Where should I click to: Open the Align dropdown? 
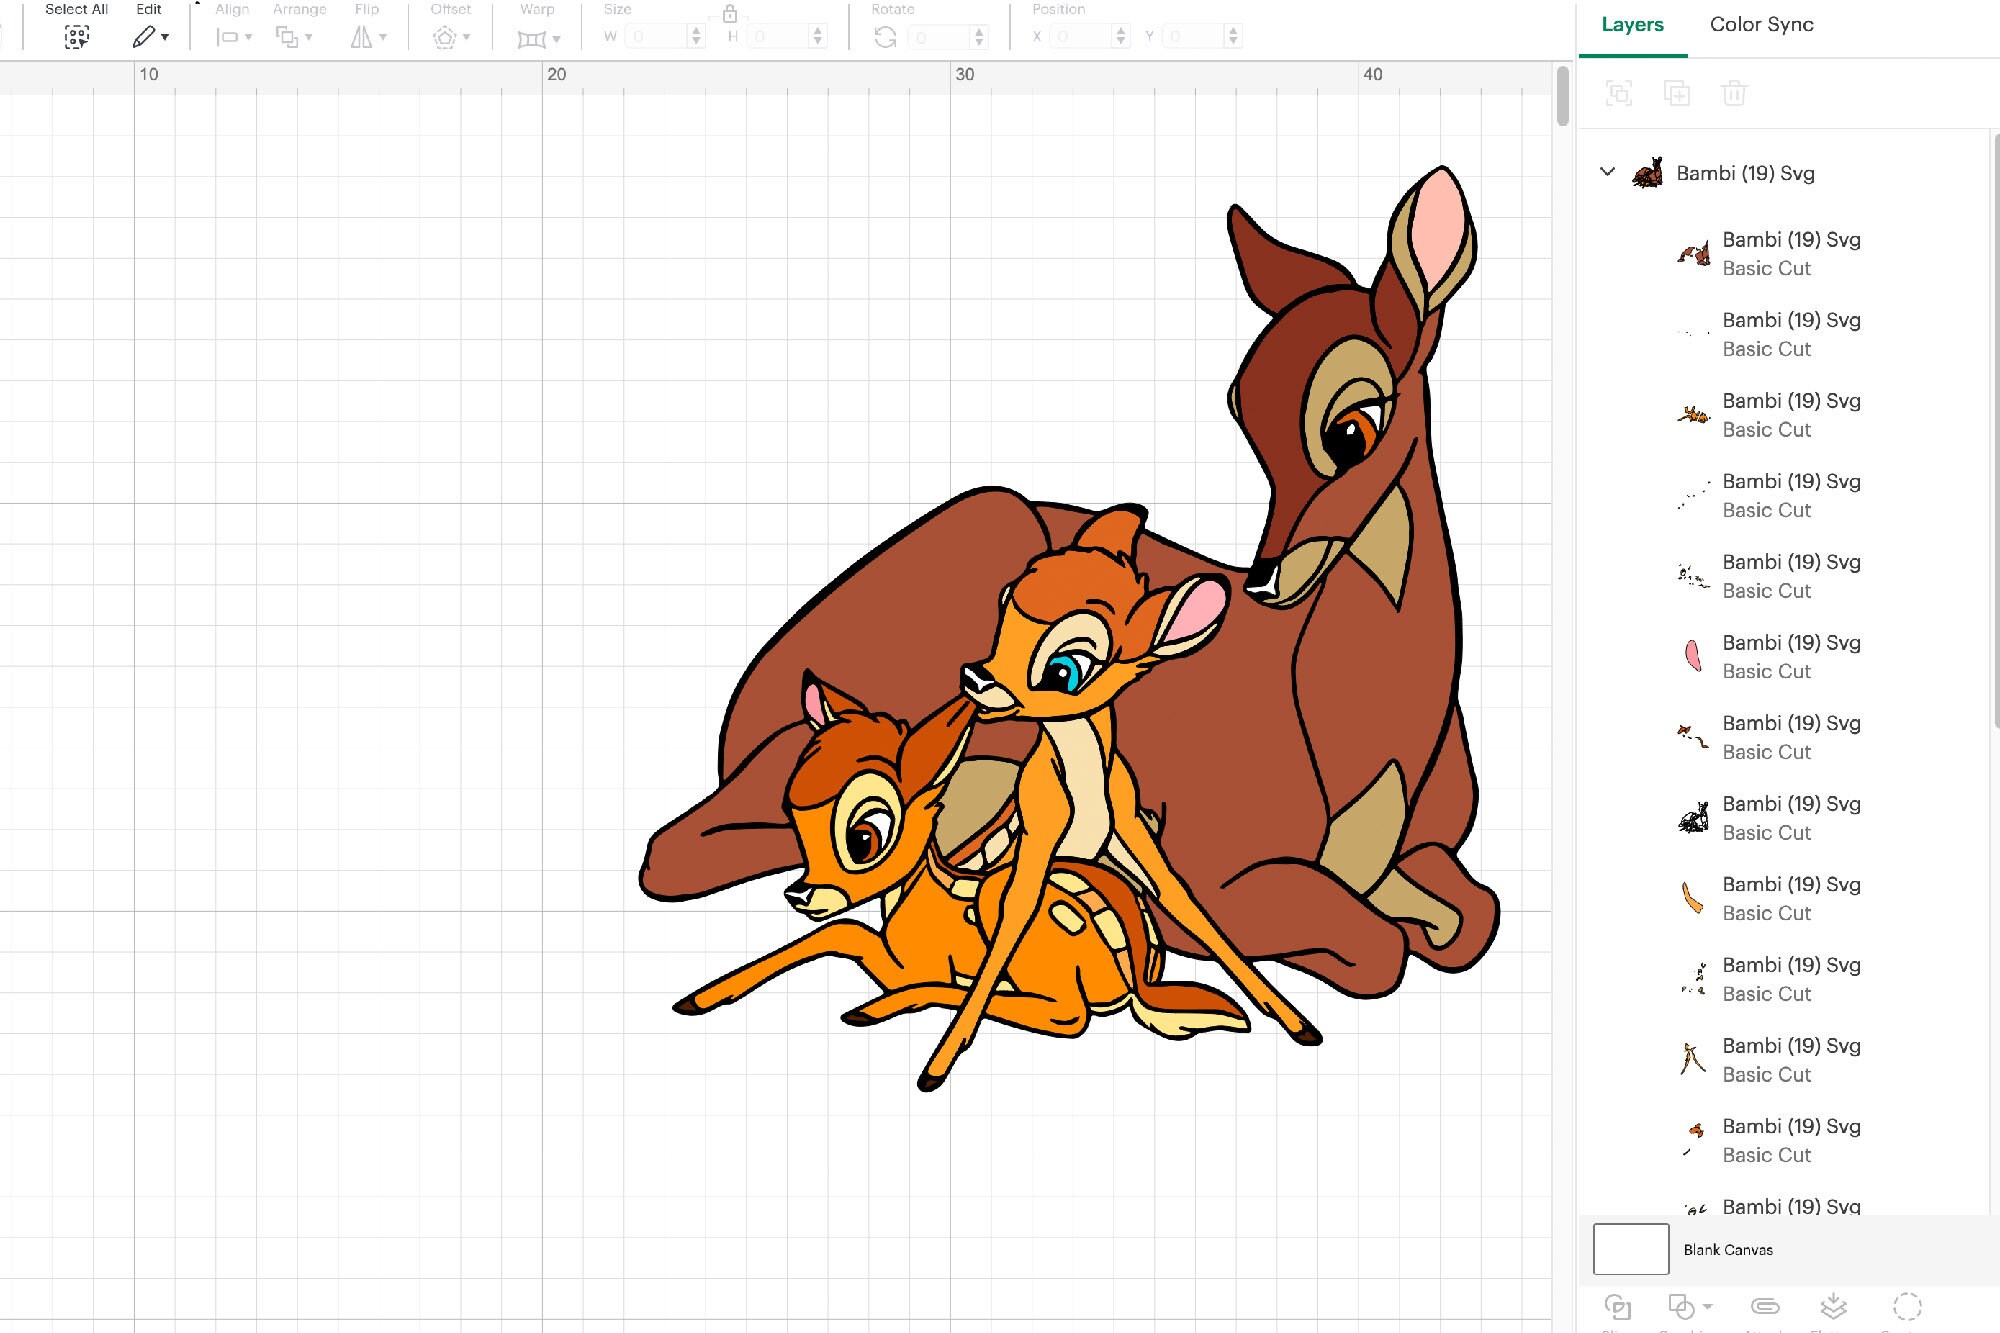(x=230, y=36)
